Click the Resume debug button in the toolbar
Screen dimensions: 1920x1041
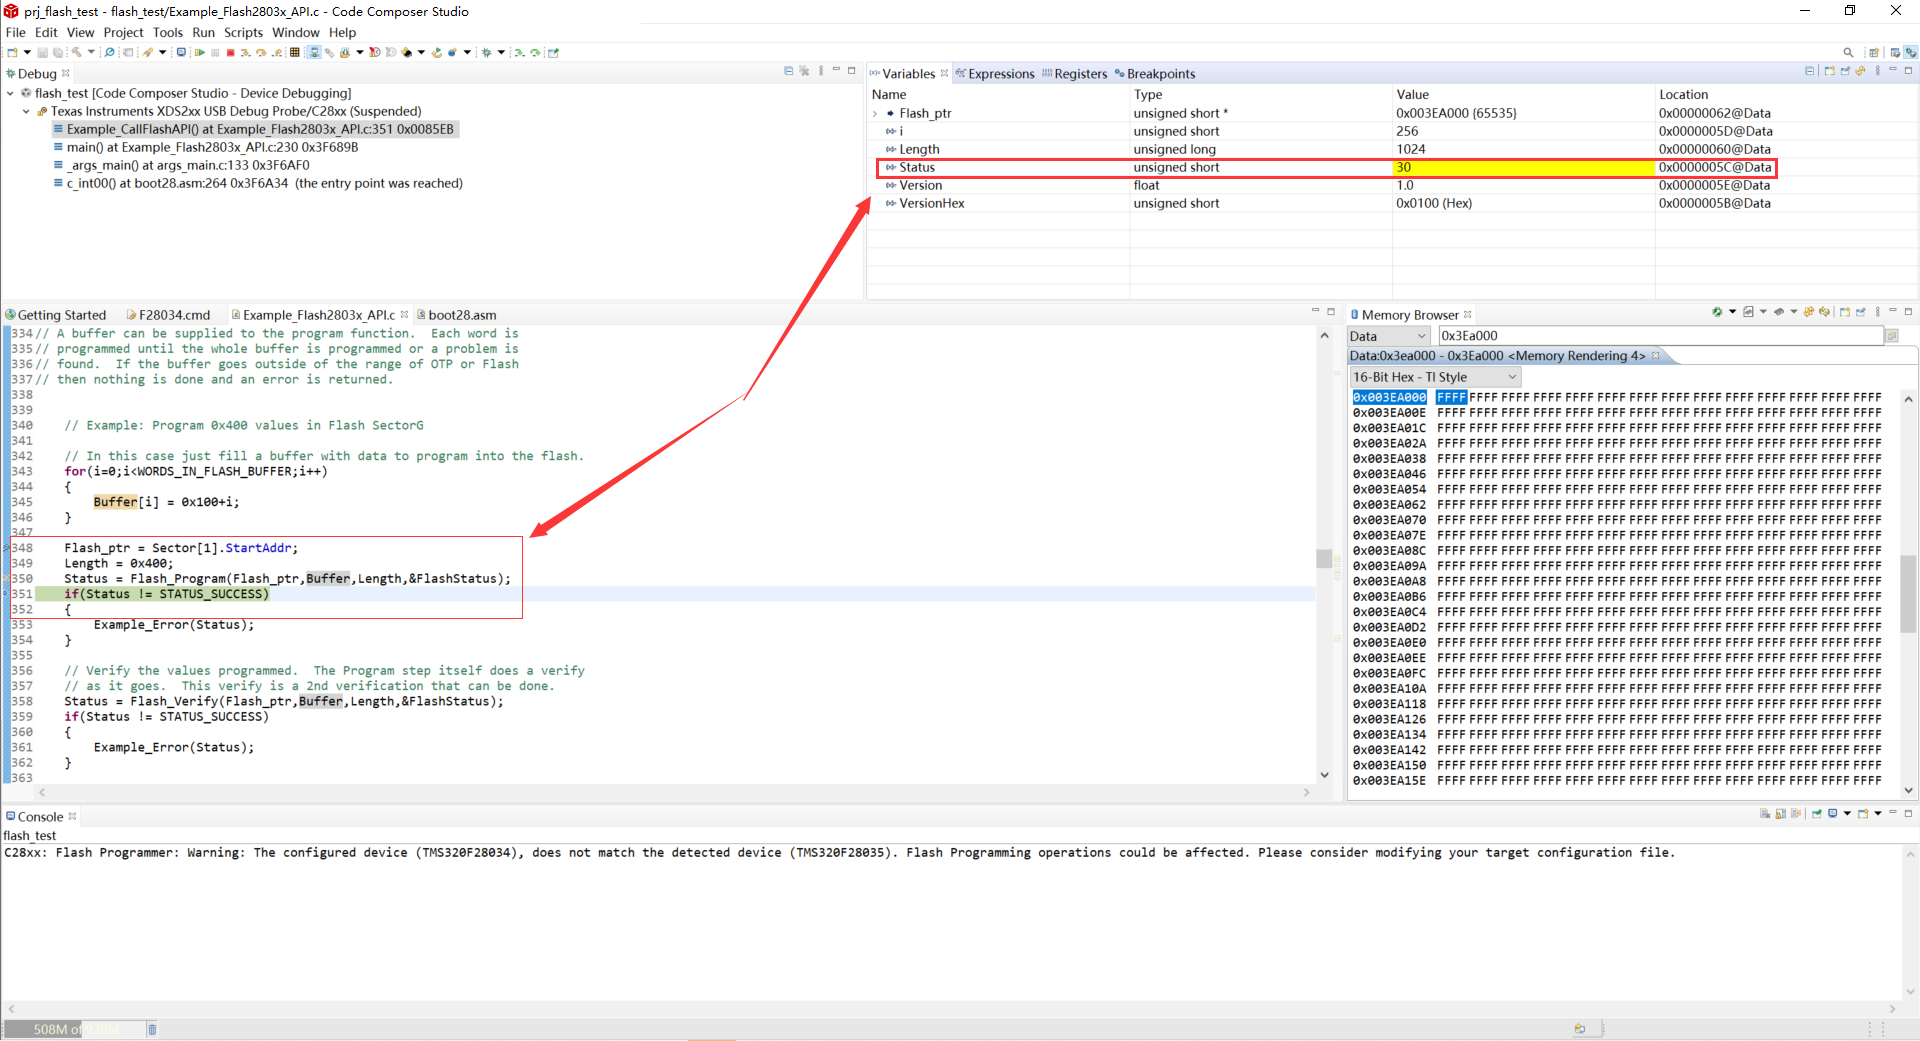point(199,52)
